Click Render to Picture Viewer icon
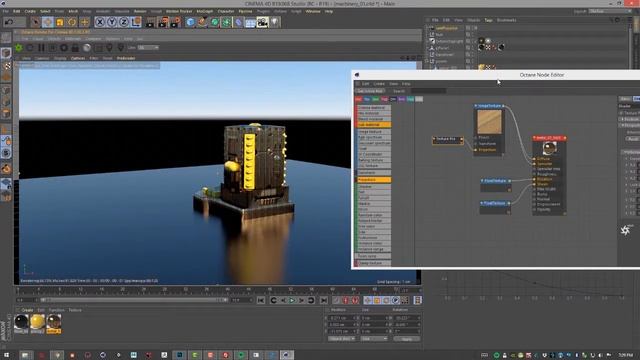This screenshot has width=640, height=360. pos(163,22)
